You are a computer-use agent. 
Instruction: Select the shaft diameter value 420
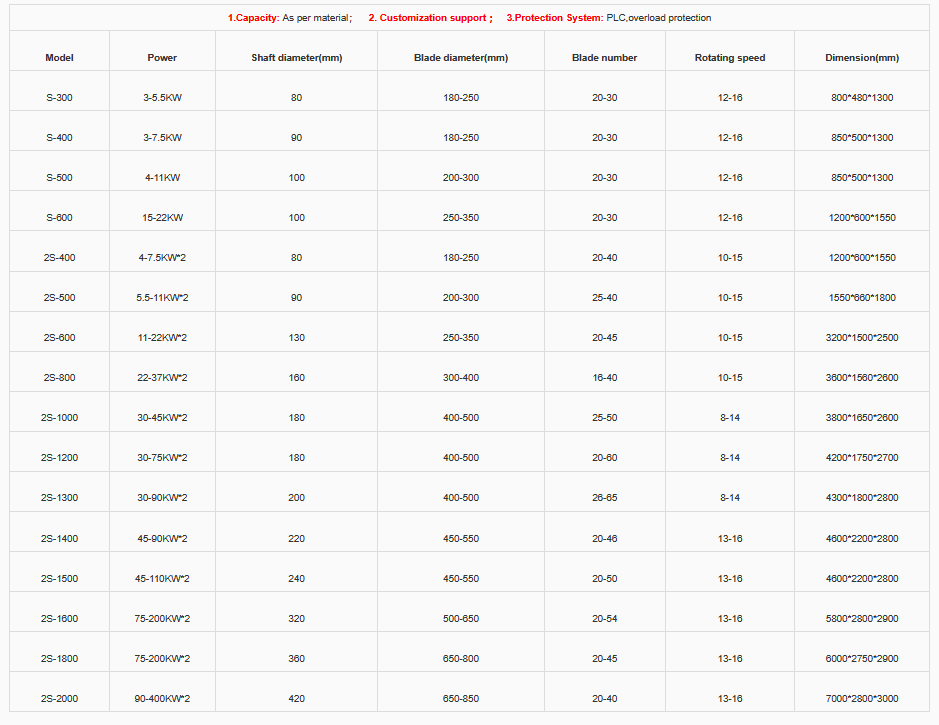pos(296,698)
